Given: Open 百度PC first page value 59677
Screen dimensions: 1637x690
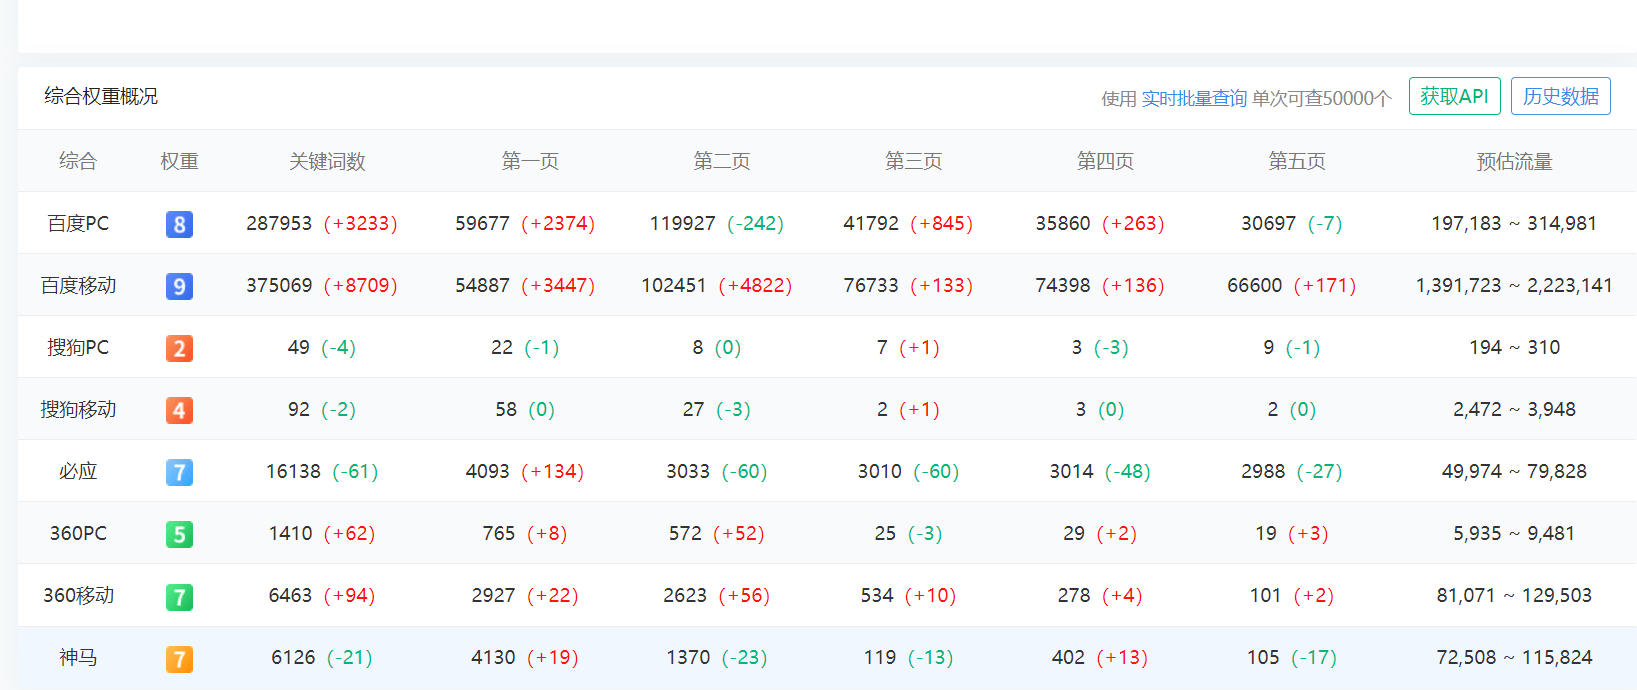Looking at the screenshot, I should [x=482, y=223].
